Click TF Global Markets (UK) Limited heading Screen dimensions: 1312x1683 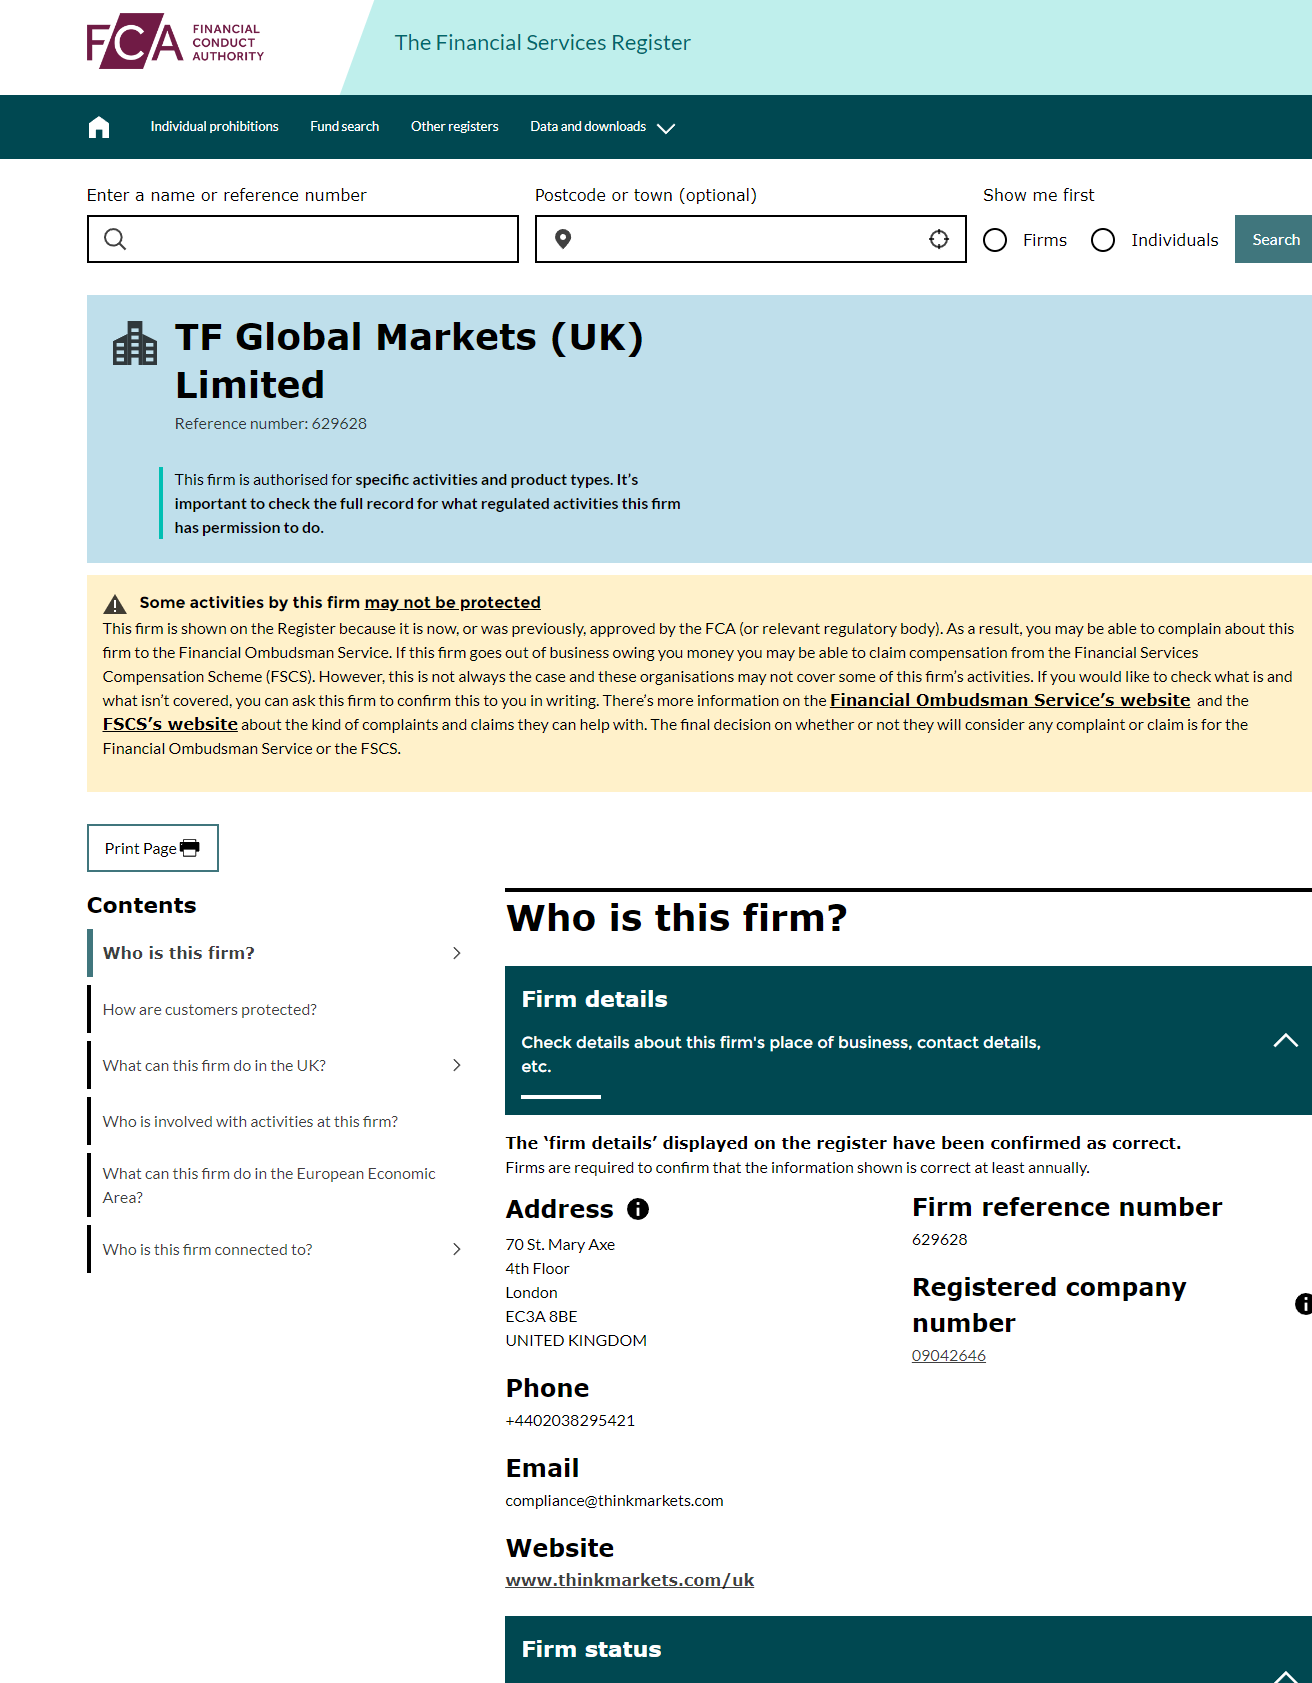[x=409, y=361]
